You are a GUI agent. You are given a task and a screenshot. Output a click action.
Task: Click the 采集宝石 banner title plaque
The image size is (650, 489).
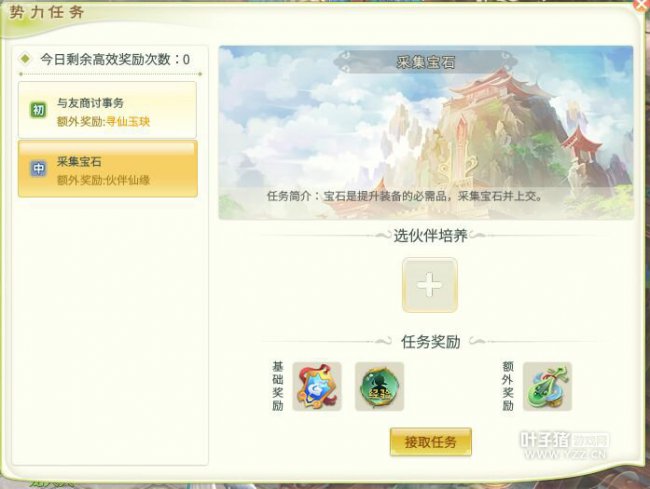(x=426, y=62)
